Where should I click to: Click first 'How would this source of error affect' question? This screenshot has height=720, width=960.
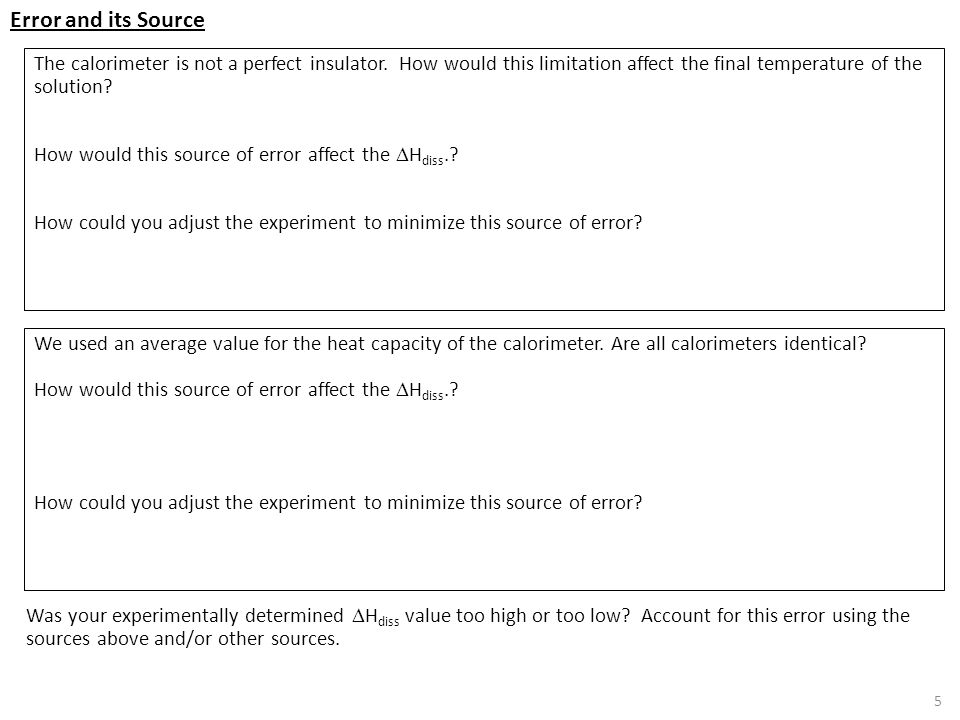click(246, 156)
